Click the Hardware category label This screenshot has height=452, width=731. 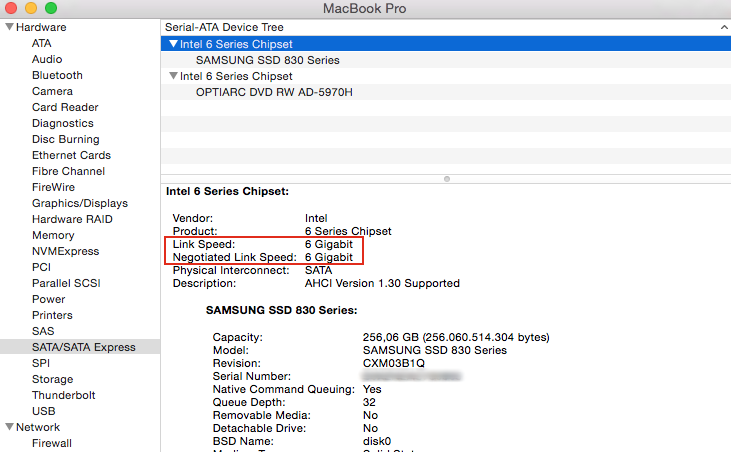pos(41,27)
